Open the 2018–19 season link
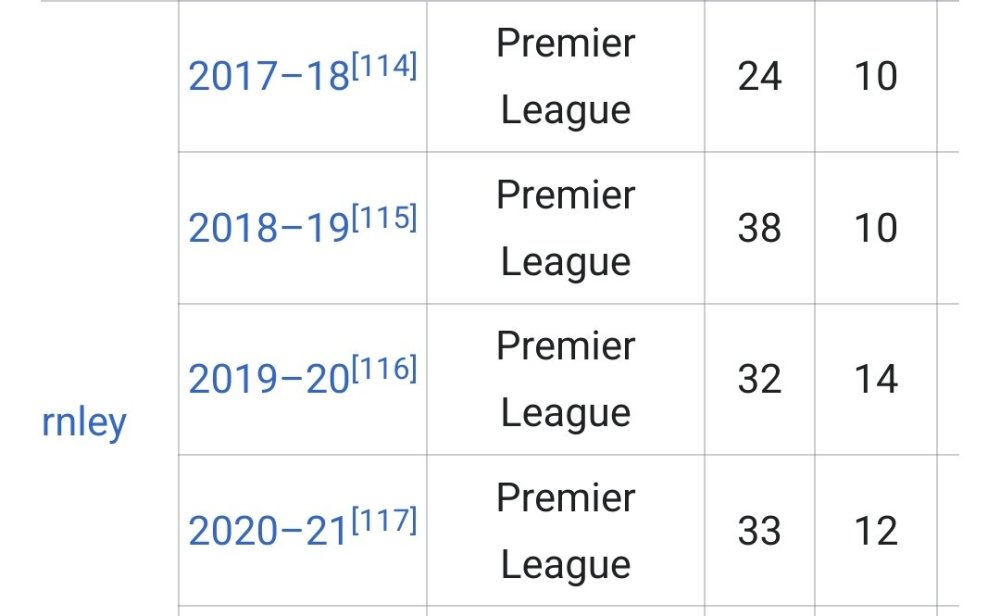 point(268,230)
